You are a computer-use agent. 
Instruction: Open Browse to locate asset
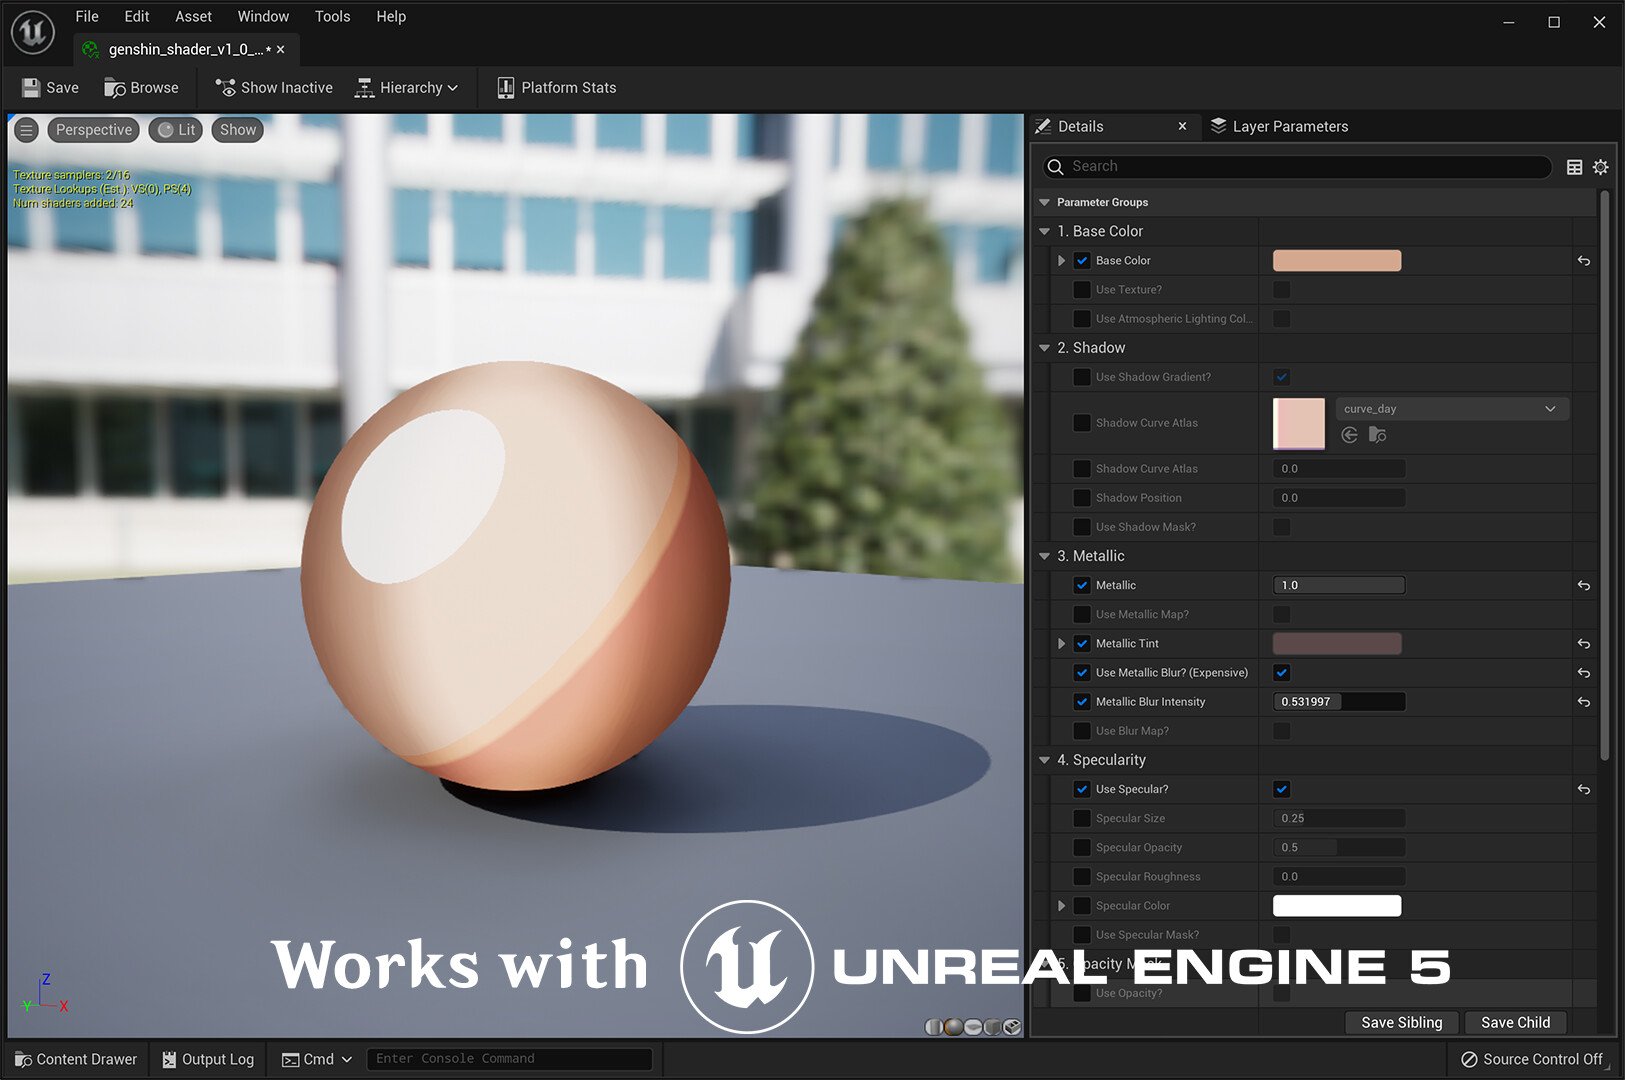tap(141, 88)
